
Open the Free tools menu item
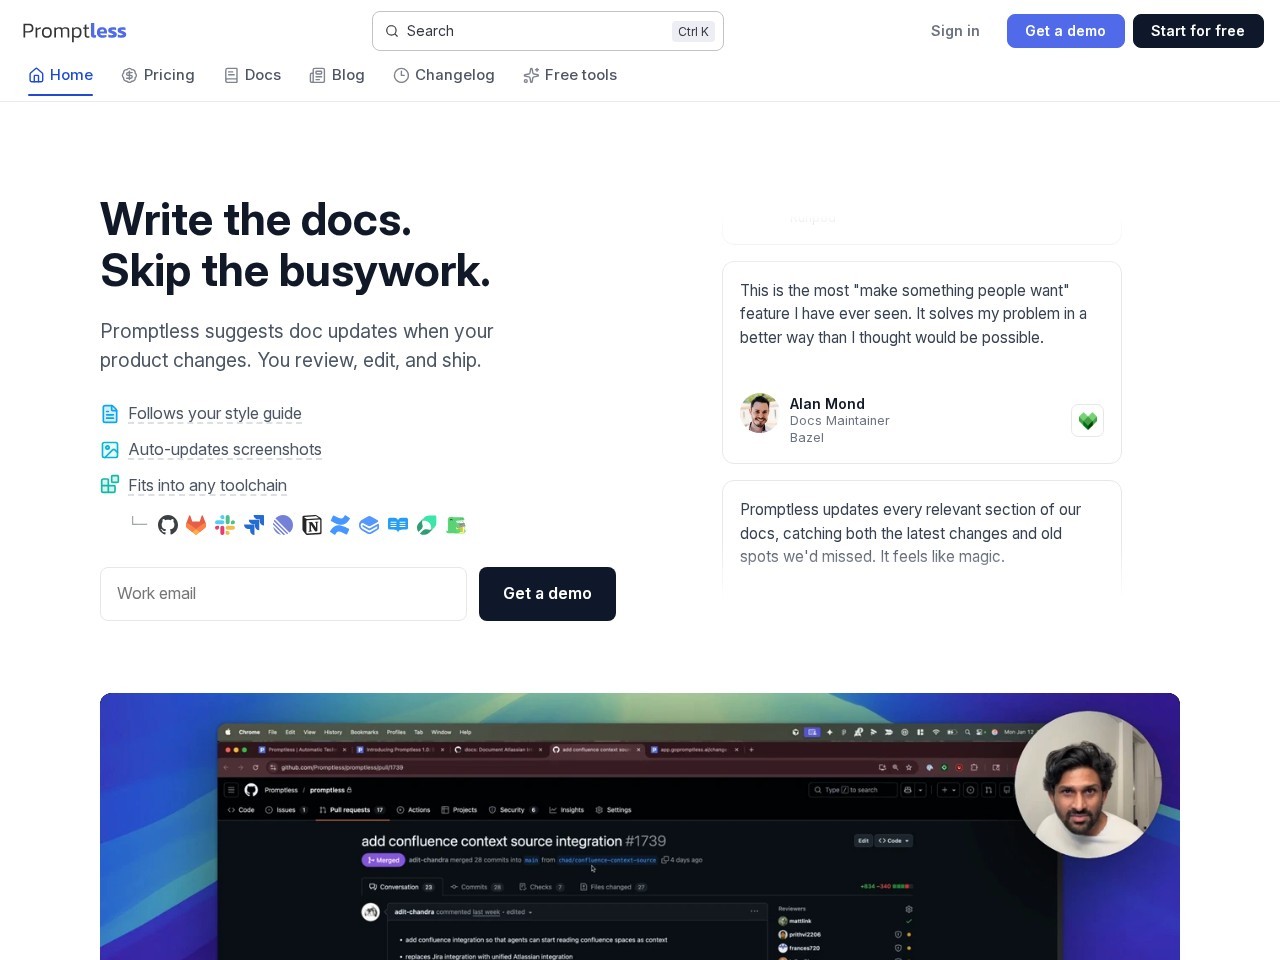pyautogui.click(x=570, y=75)
